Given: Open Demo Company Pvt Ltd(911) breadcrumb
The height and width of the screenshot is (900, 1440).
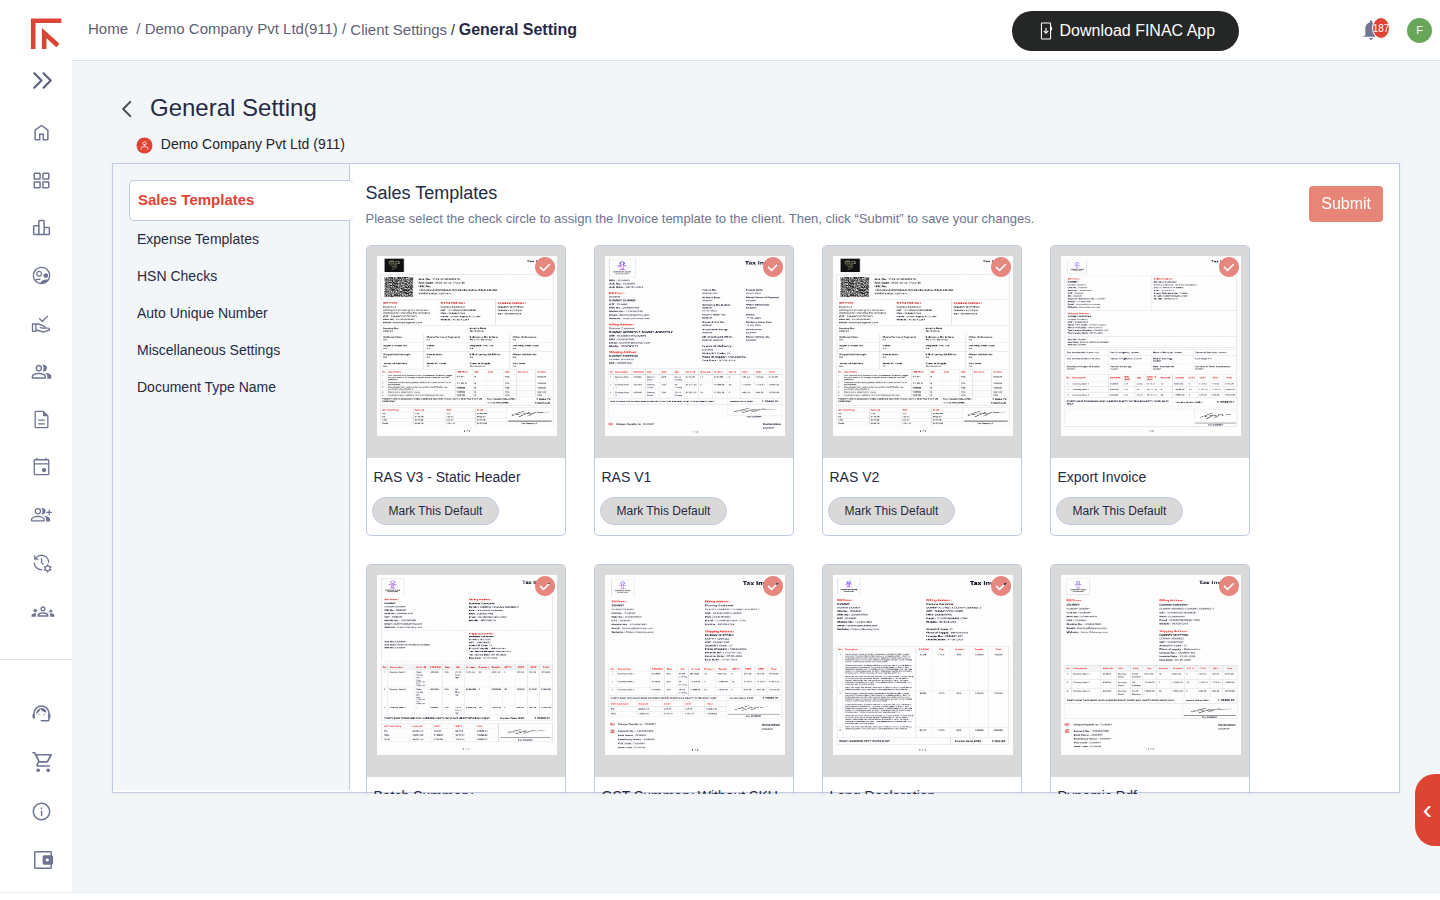Looking at the screenshot, I should 241,29.
